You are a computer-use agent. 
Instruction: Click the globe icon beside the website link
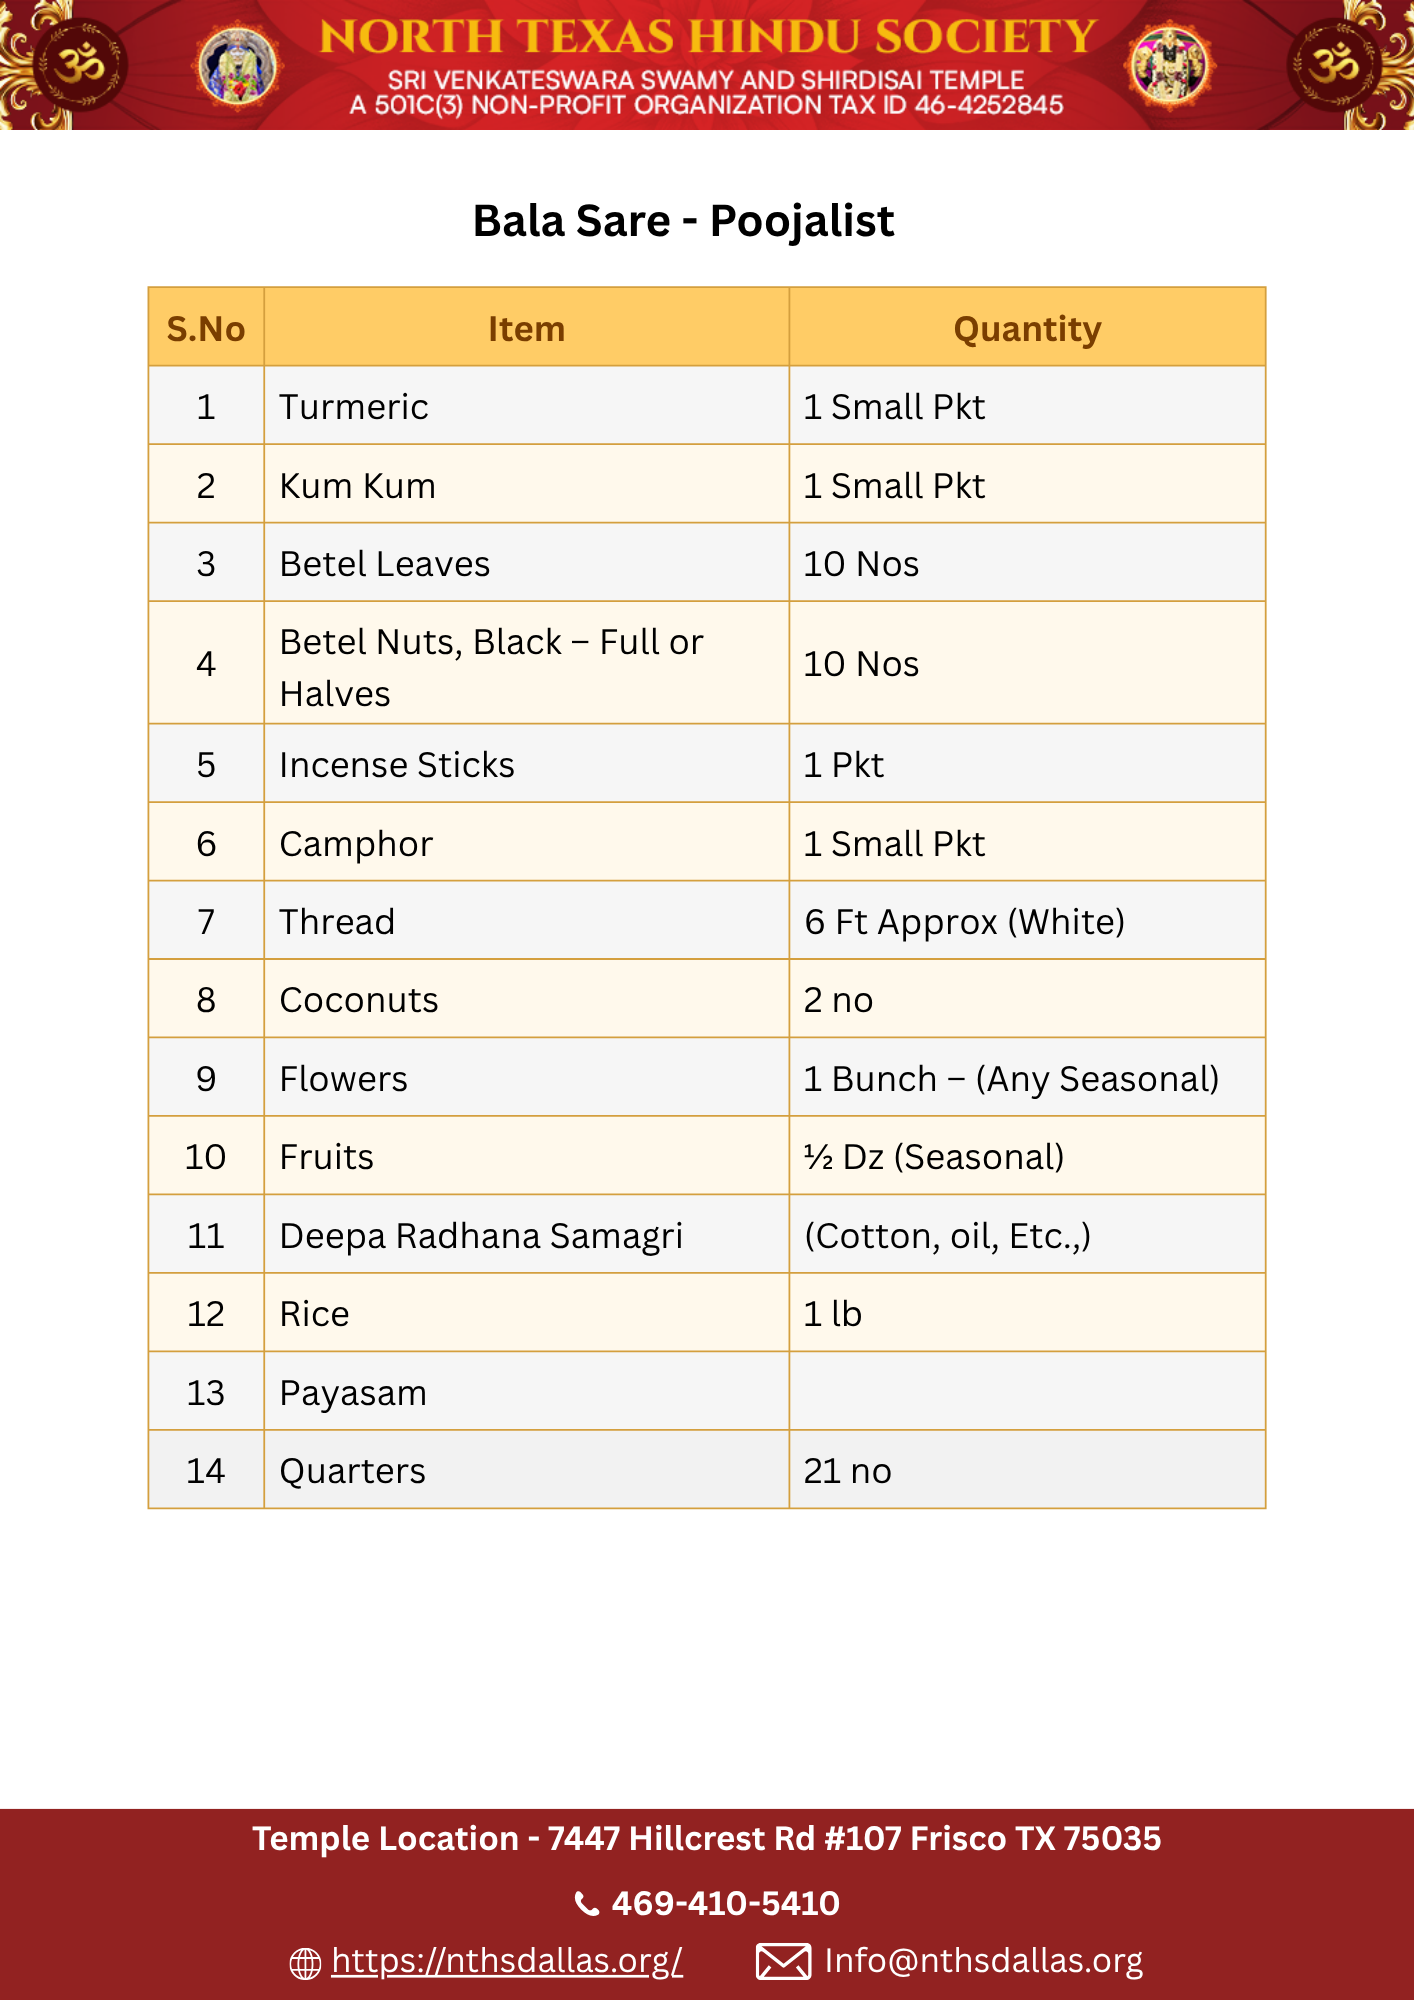coord(305,1963)
